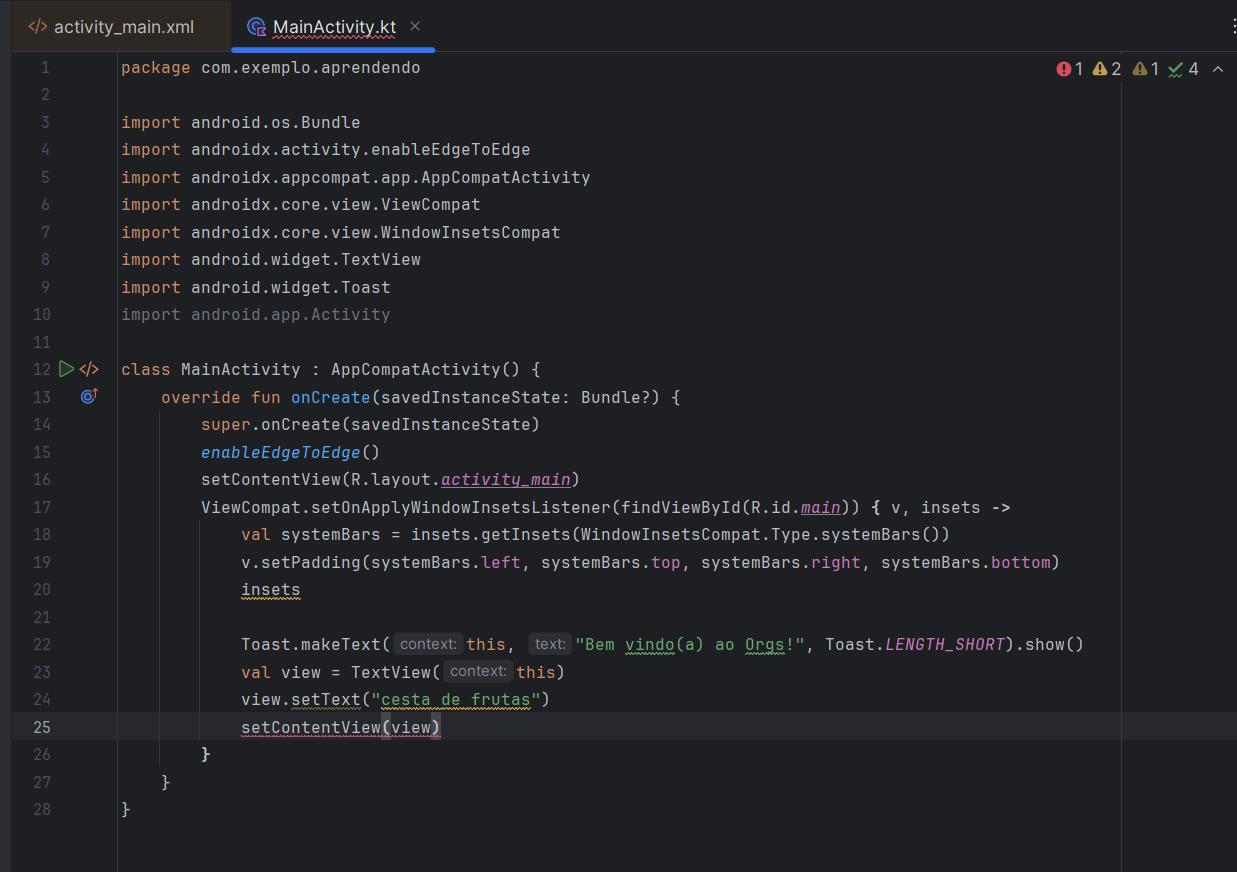Click the Kotlin file icon on MainActivity.kt tab

point(256,27)
